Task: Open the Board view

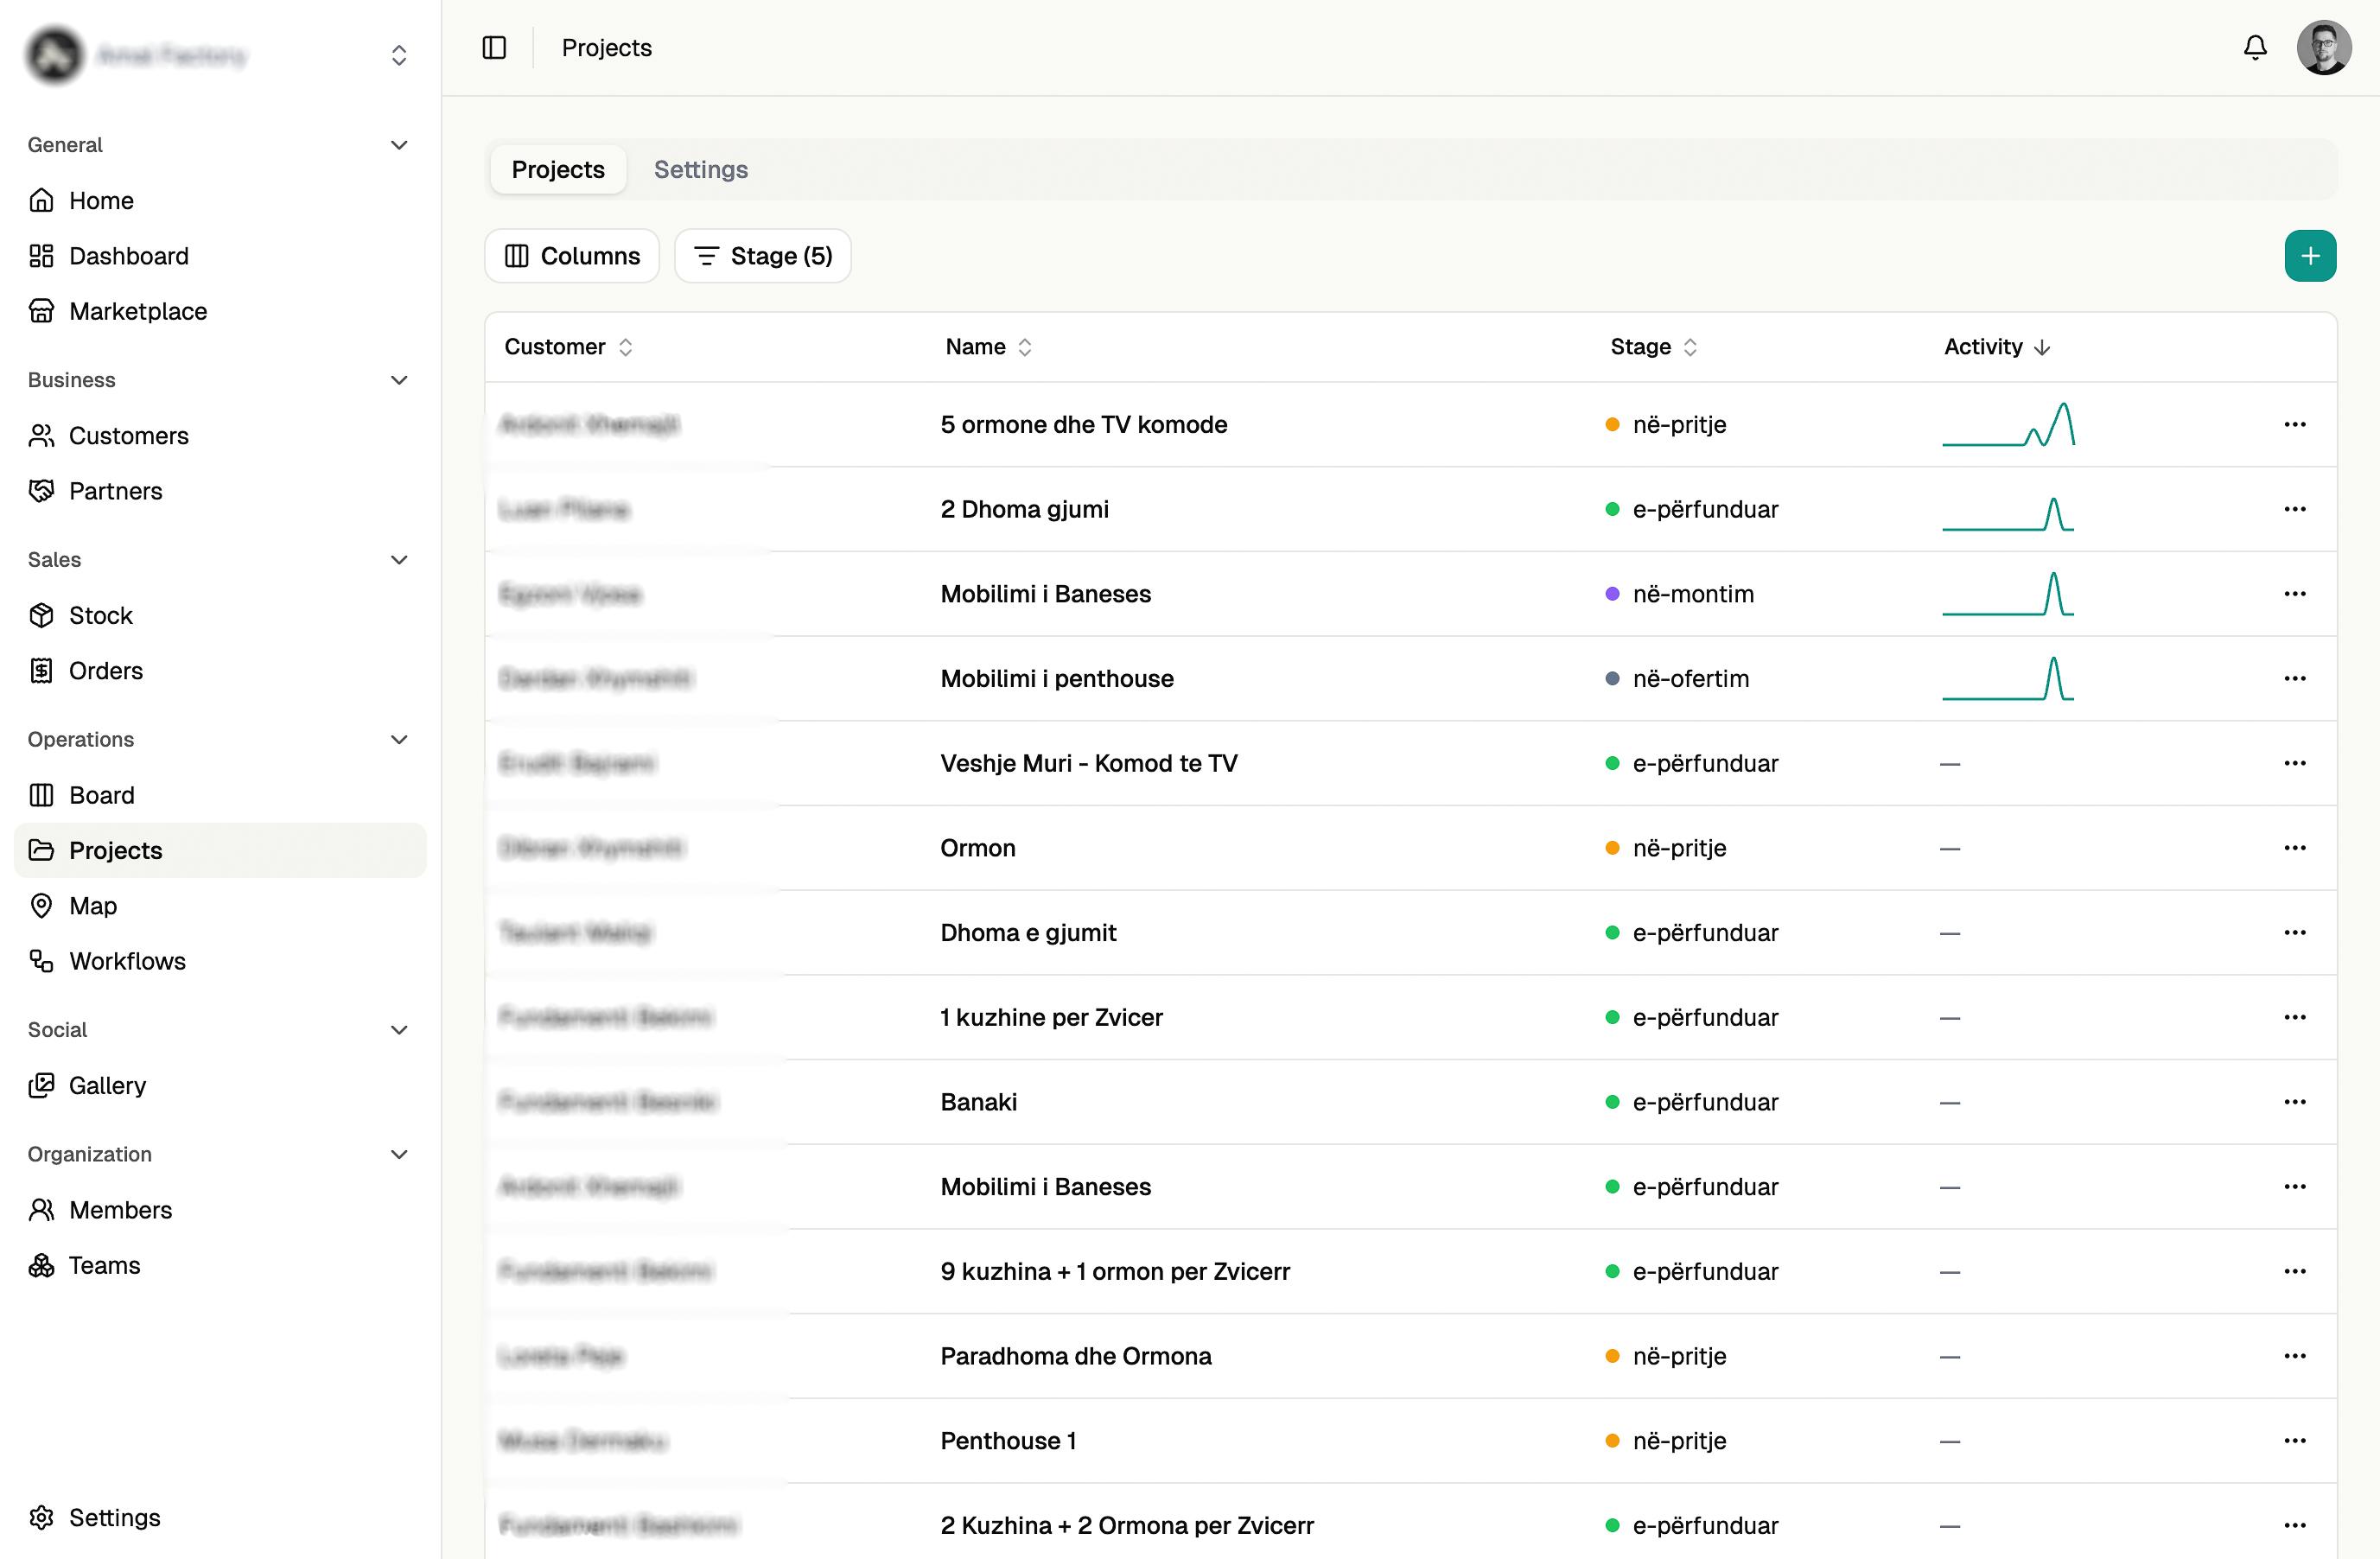Action: coord(220,795)
